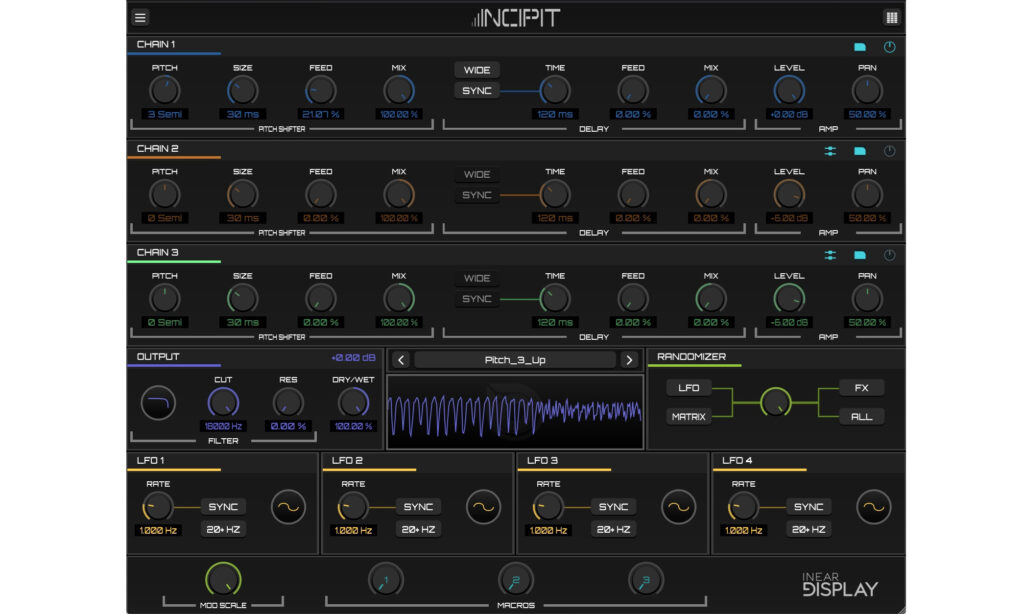The height and width of the screenshot is (614, 1024).
Task: Click the Chain 1 cyan preset icon
Action: coord(859,47)
